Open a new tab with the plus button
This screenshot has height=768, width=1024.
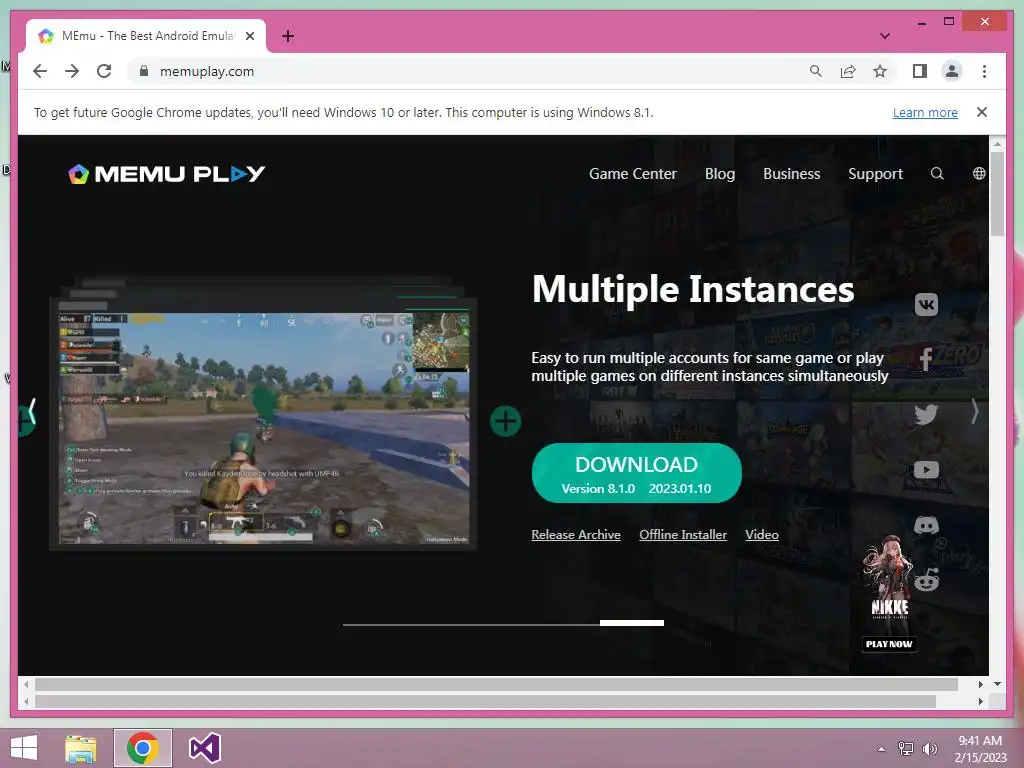[x=288, y=36]
